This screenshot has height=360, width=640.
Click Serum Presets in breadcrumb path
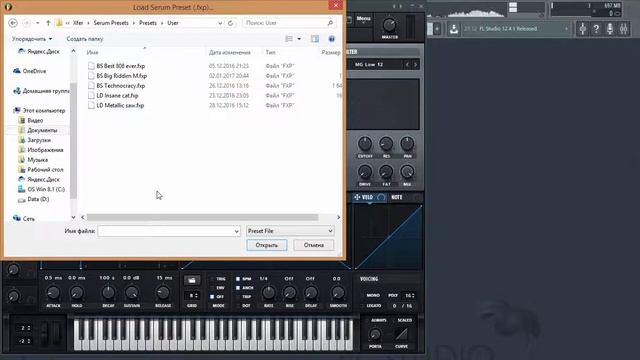[111, 23]
